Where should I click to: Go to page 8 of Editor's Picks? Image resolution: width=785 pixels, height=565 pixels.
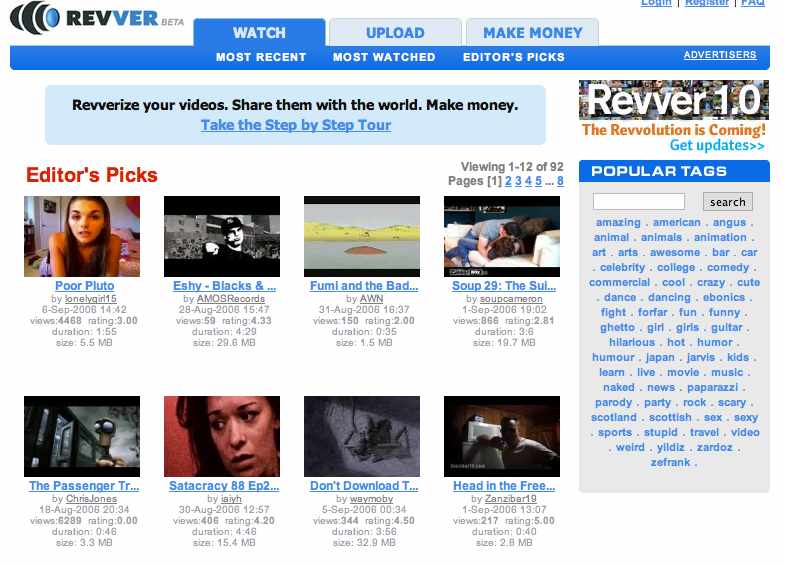560,181
